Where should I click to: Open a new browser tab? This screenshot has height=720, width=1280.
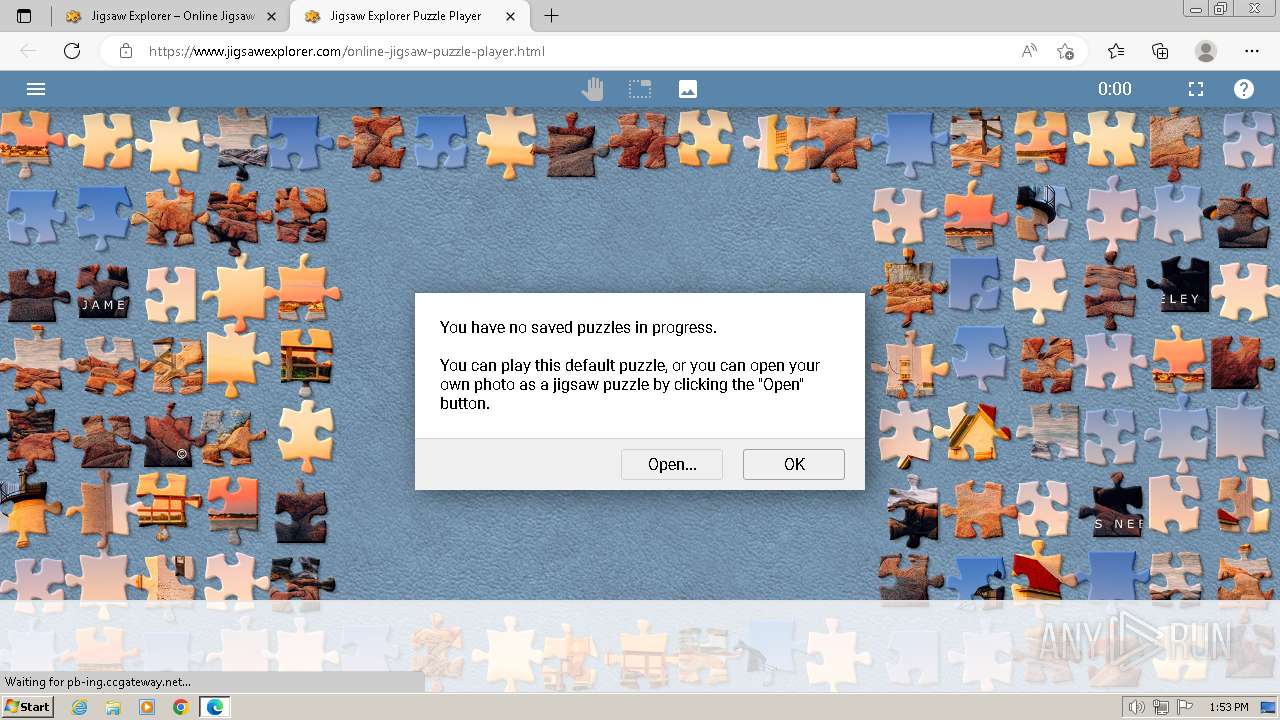tap(551, 16)
